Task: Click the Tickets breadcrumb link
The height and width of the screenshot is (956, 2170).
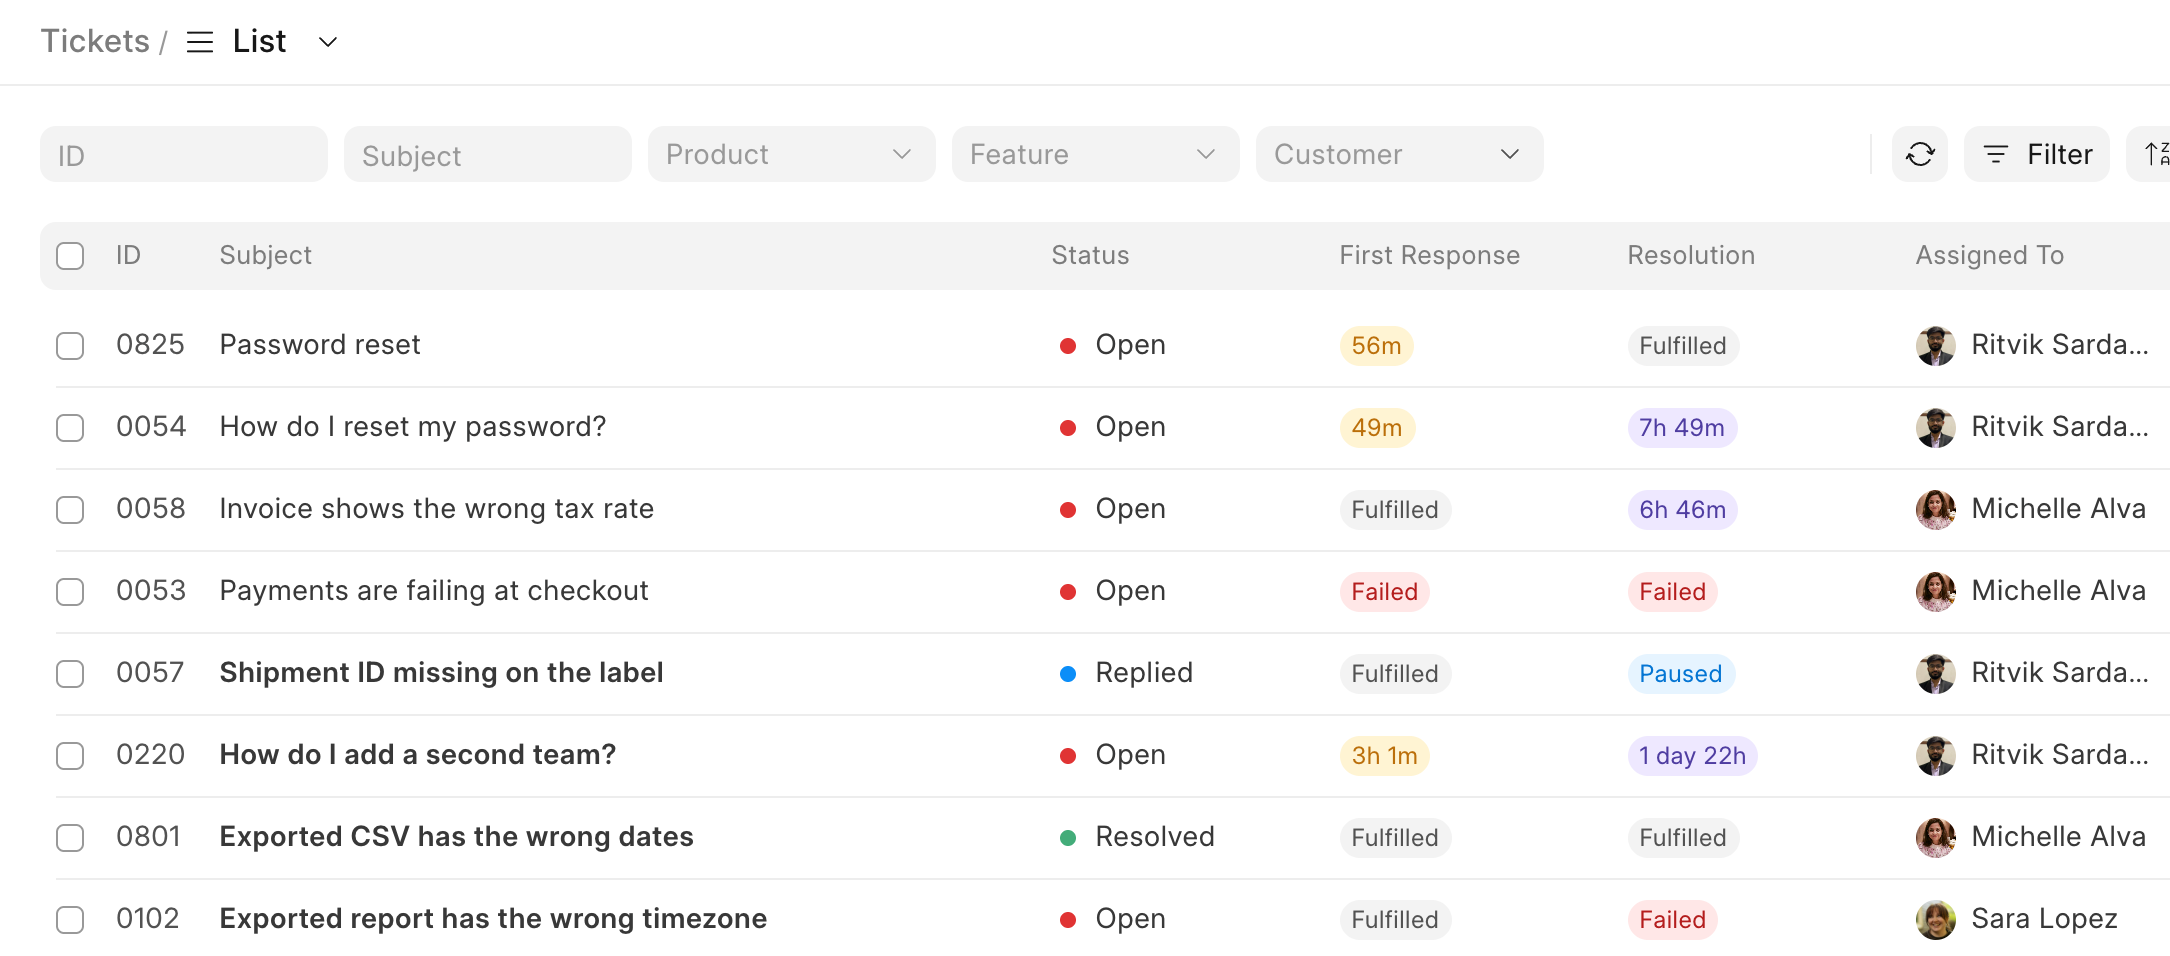Action: tap(95, 41)
